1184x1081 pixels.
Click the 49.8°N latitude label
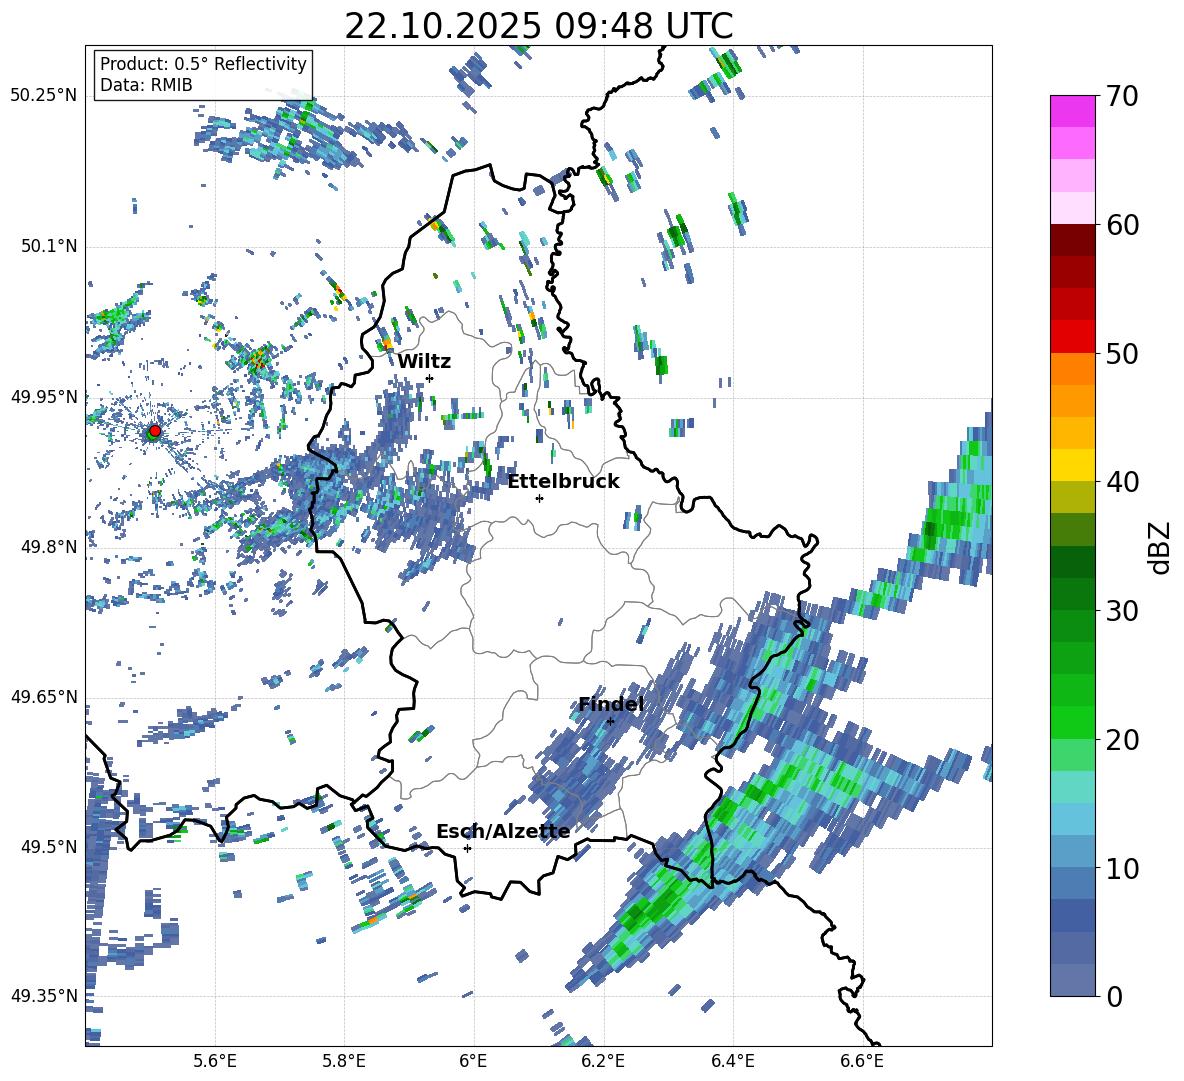[x=48, y=547]
